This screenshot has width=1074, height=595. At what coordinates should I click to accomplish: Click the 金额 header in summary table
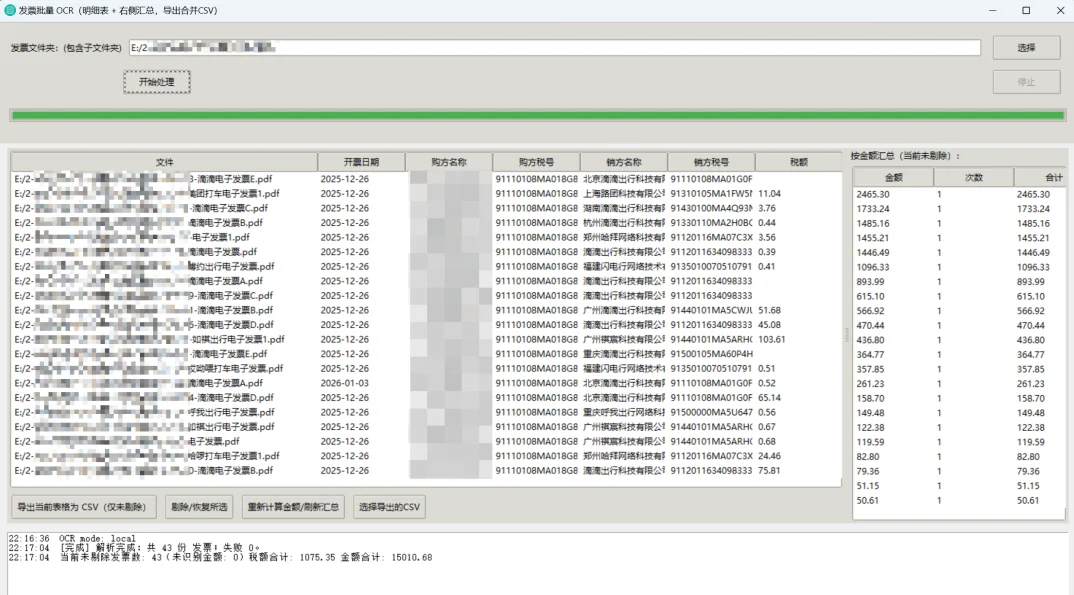click(893, 177)
